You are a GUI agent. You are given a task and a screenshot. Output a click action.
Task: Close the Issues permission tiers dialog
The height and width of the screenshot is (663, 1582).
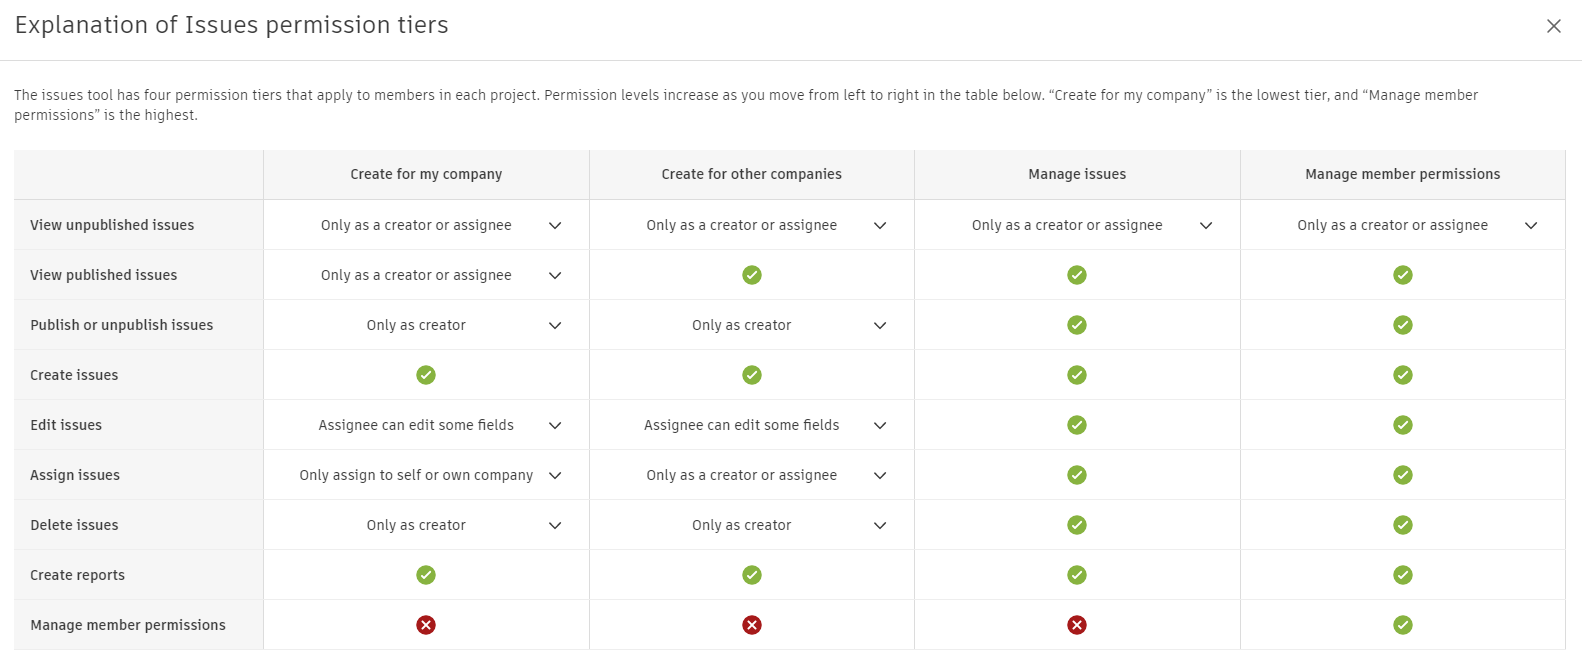1553,26
